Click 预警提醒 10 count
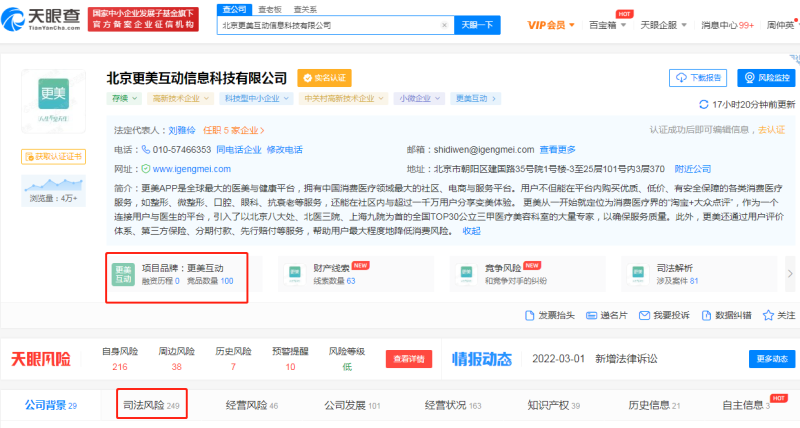The height and width of the screenshot is (428, 800). 290,367
